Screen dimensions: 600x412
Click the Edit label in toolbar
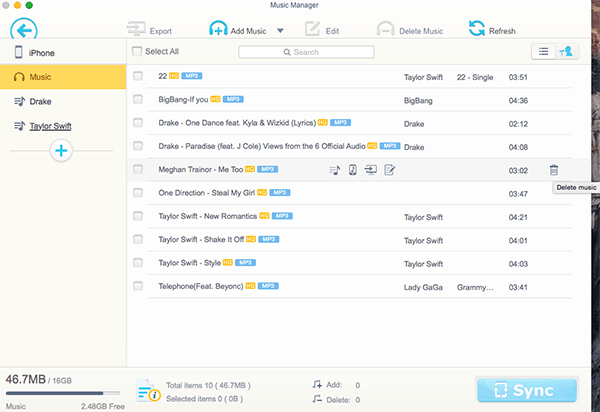tap(332, 31)
